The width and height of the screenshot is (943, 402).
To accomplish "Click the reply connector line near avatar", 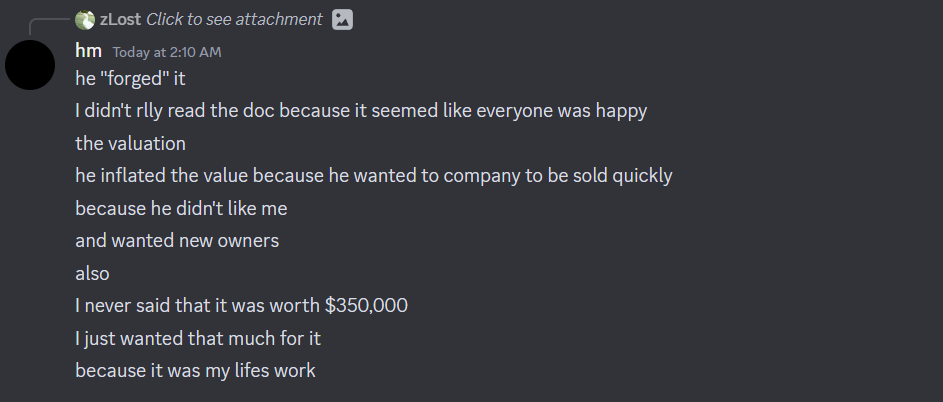I will coord(49,26).
